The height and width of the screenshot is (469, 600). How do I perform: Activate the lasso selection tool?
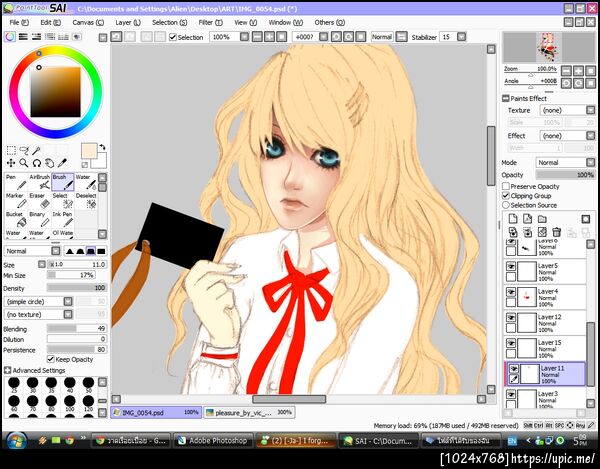(x=24, y=150)
